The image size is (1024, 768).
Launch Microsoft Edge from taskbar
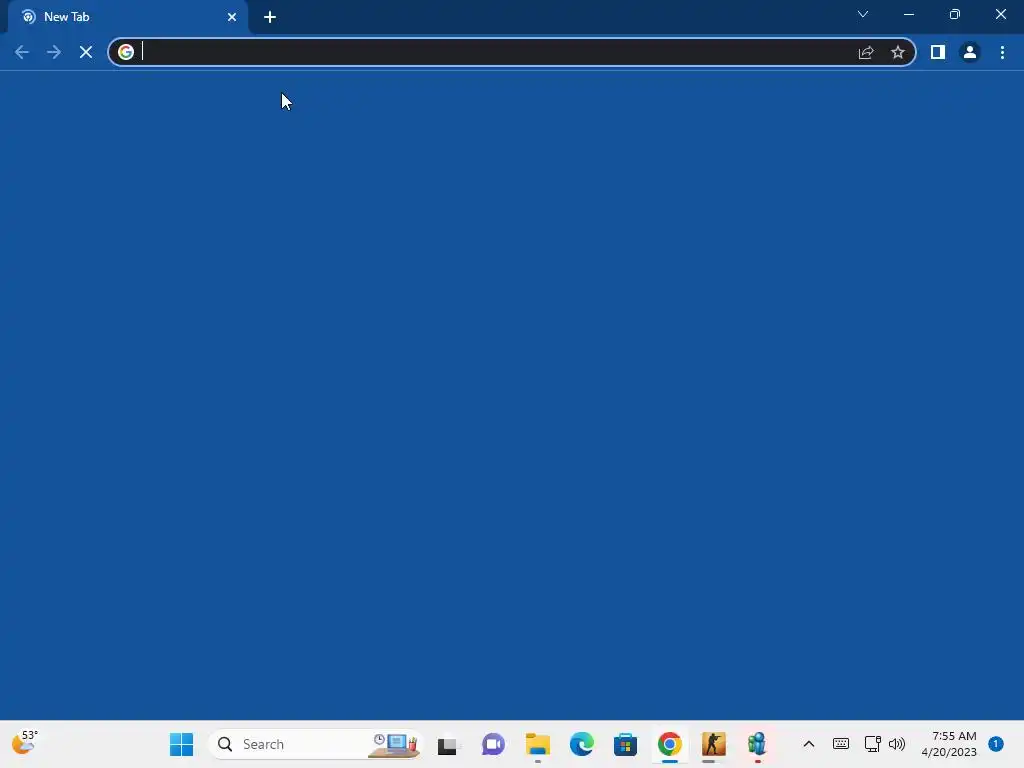(581, 744)
